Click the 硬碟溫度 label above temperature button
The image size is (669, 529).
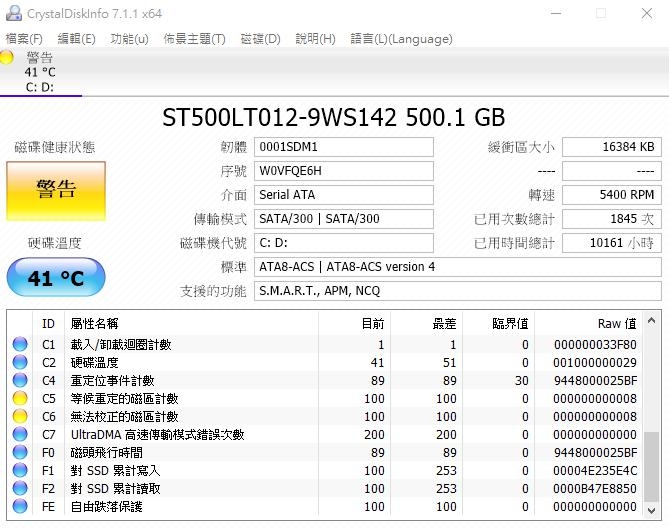tap(55, 243)
